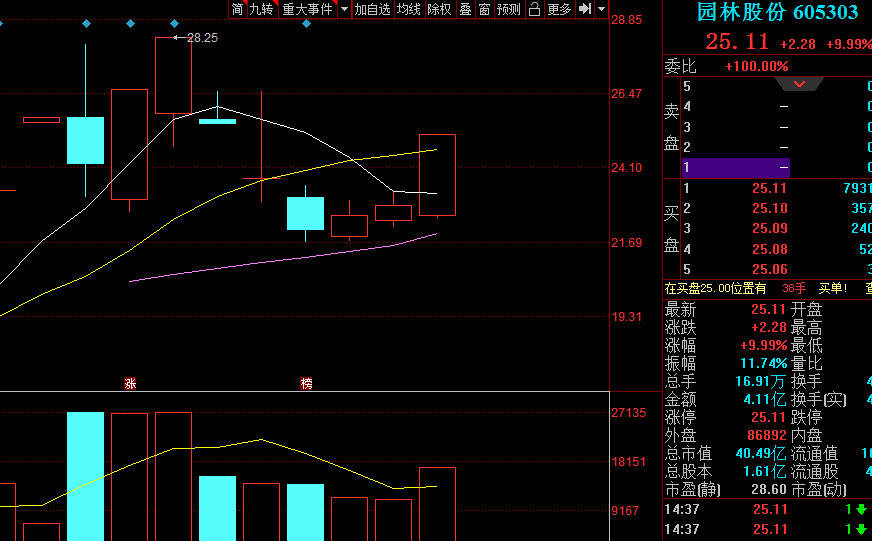This screenshot has height=541, width=872.
Task: Click the 涨 marker below the candles
Action: coord(130,383)
